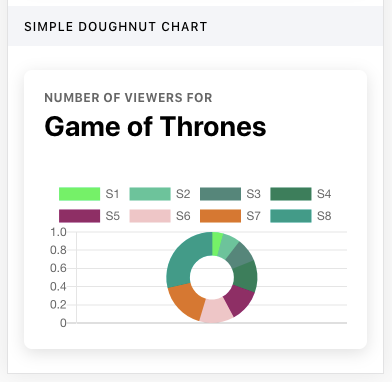
Task: Toggle the S7 orange legend box
Action: pyautogui.click(x=220, y=216)
